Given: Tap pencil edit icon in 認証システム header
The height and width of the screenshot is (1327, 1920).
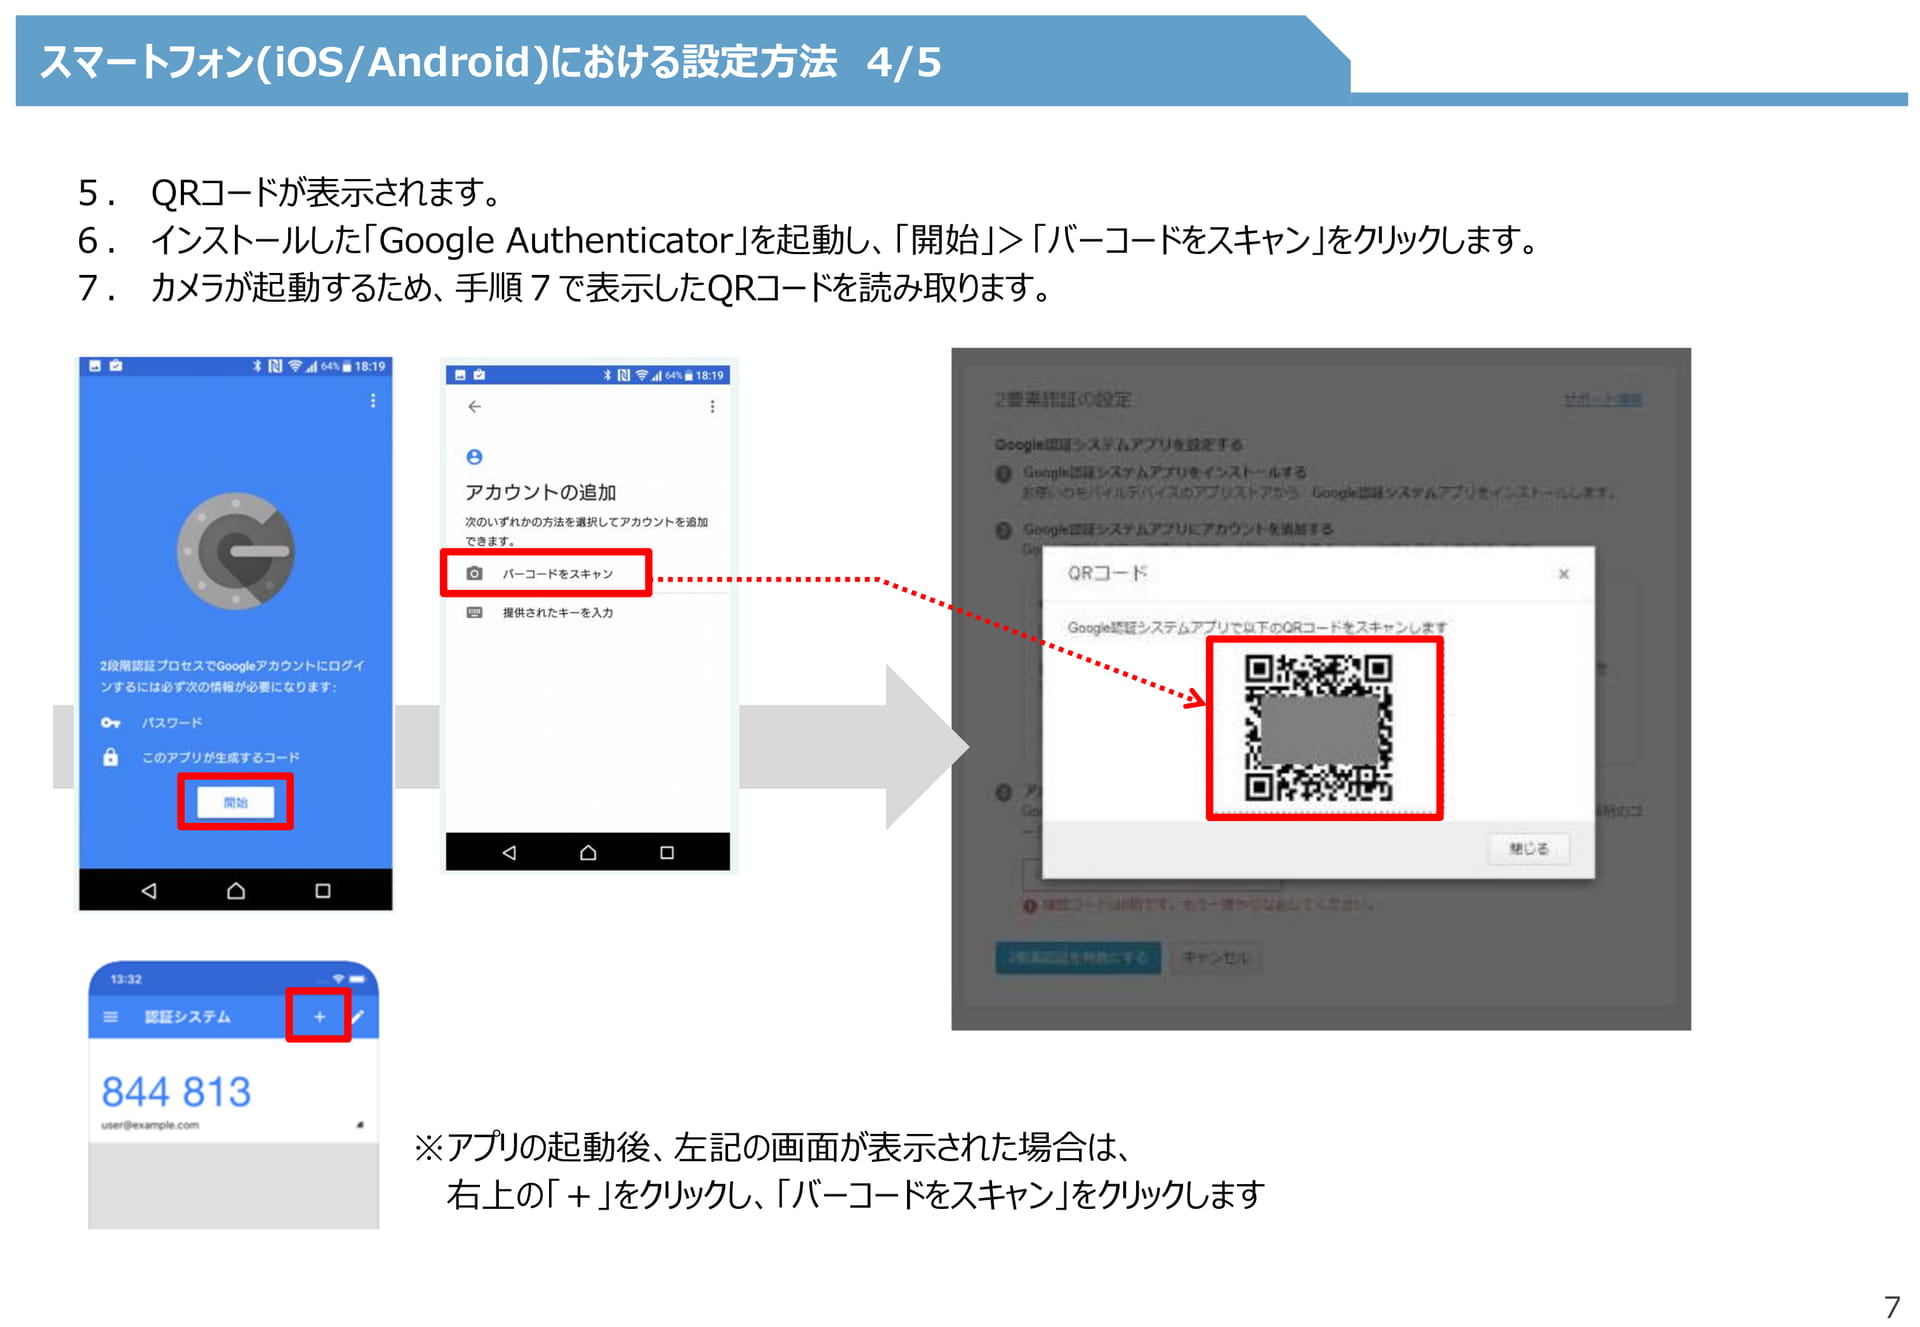Looking at the screenshot, I should (358, 1016).
